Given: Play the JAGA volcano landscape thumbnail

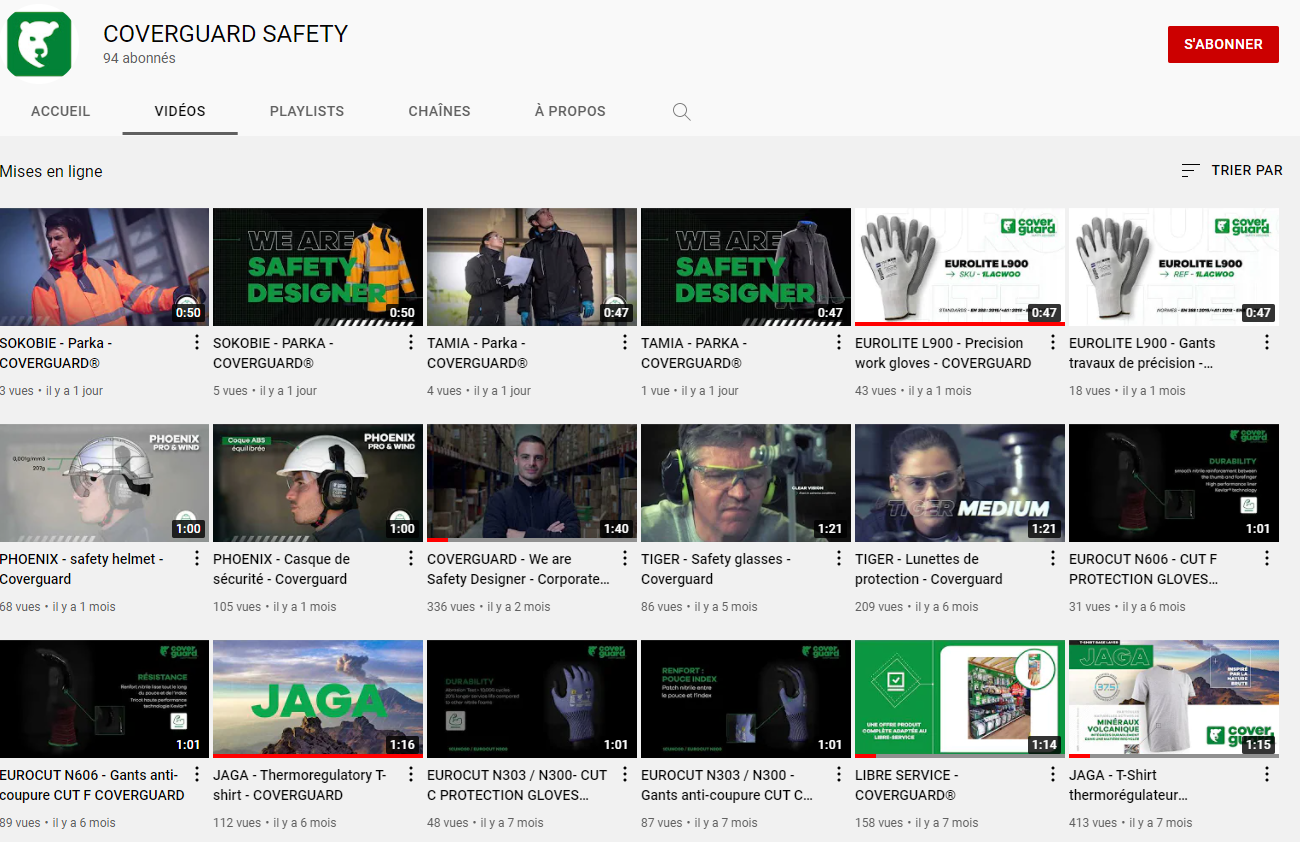Looking at the screenshot, I should tap(318, 699).
